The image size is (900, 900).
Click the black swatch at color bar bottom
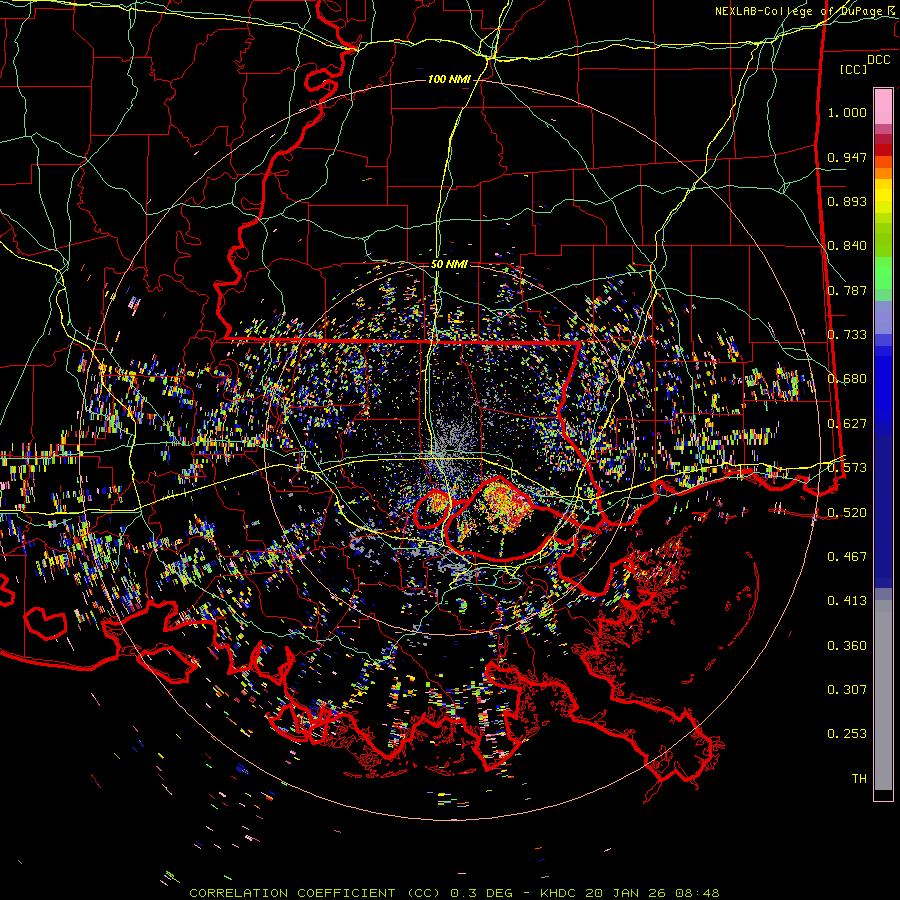pos(883,795)
